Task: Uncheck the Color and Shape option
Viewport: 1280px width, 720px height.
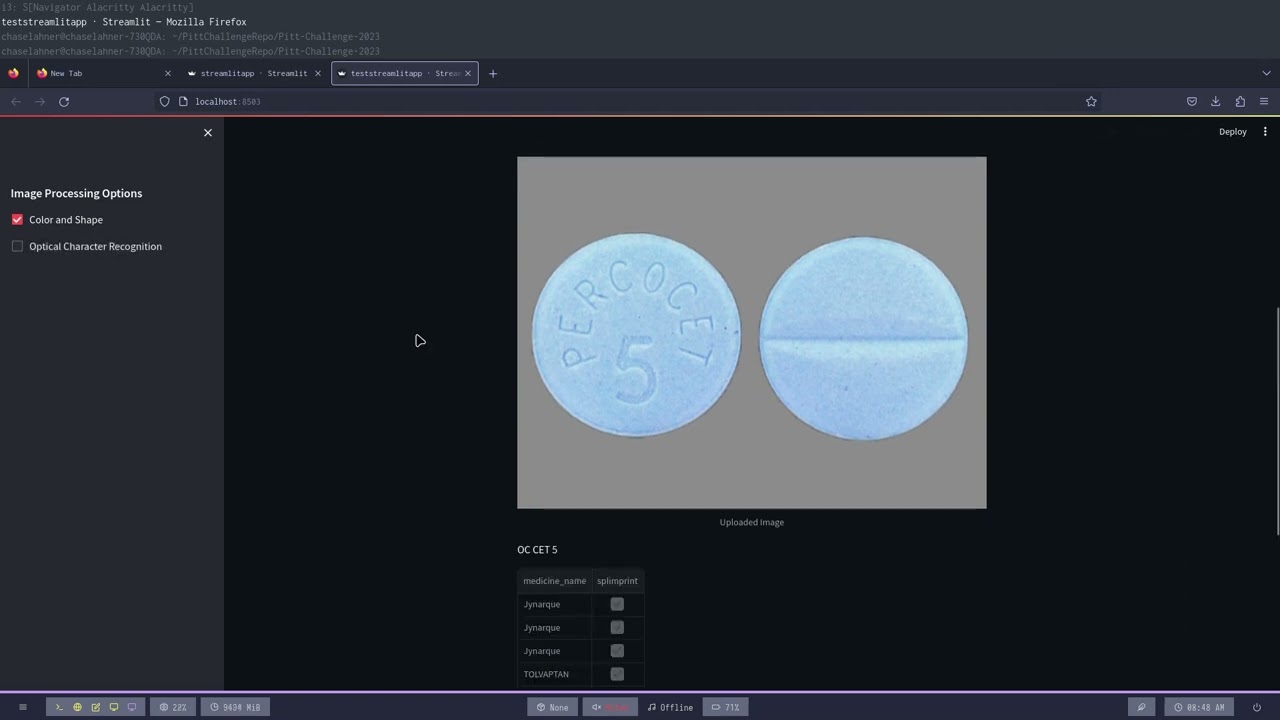Action: [x=17, y=220]
